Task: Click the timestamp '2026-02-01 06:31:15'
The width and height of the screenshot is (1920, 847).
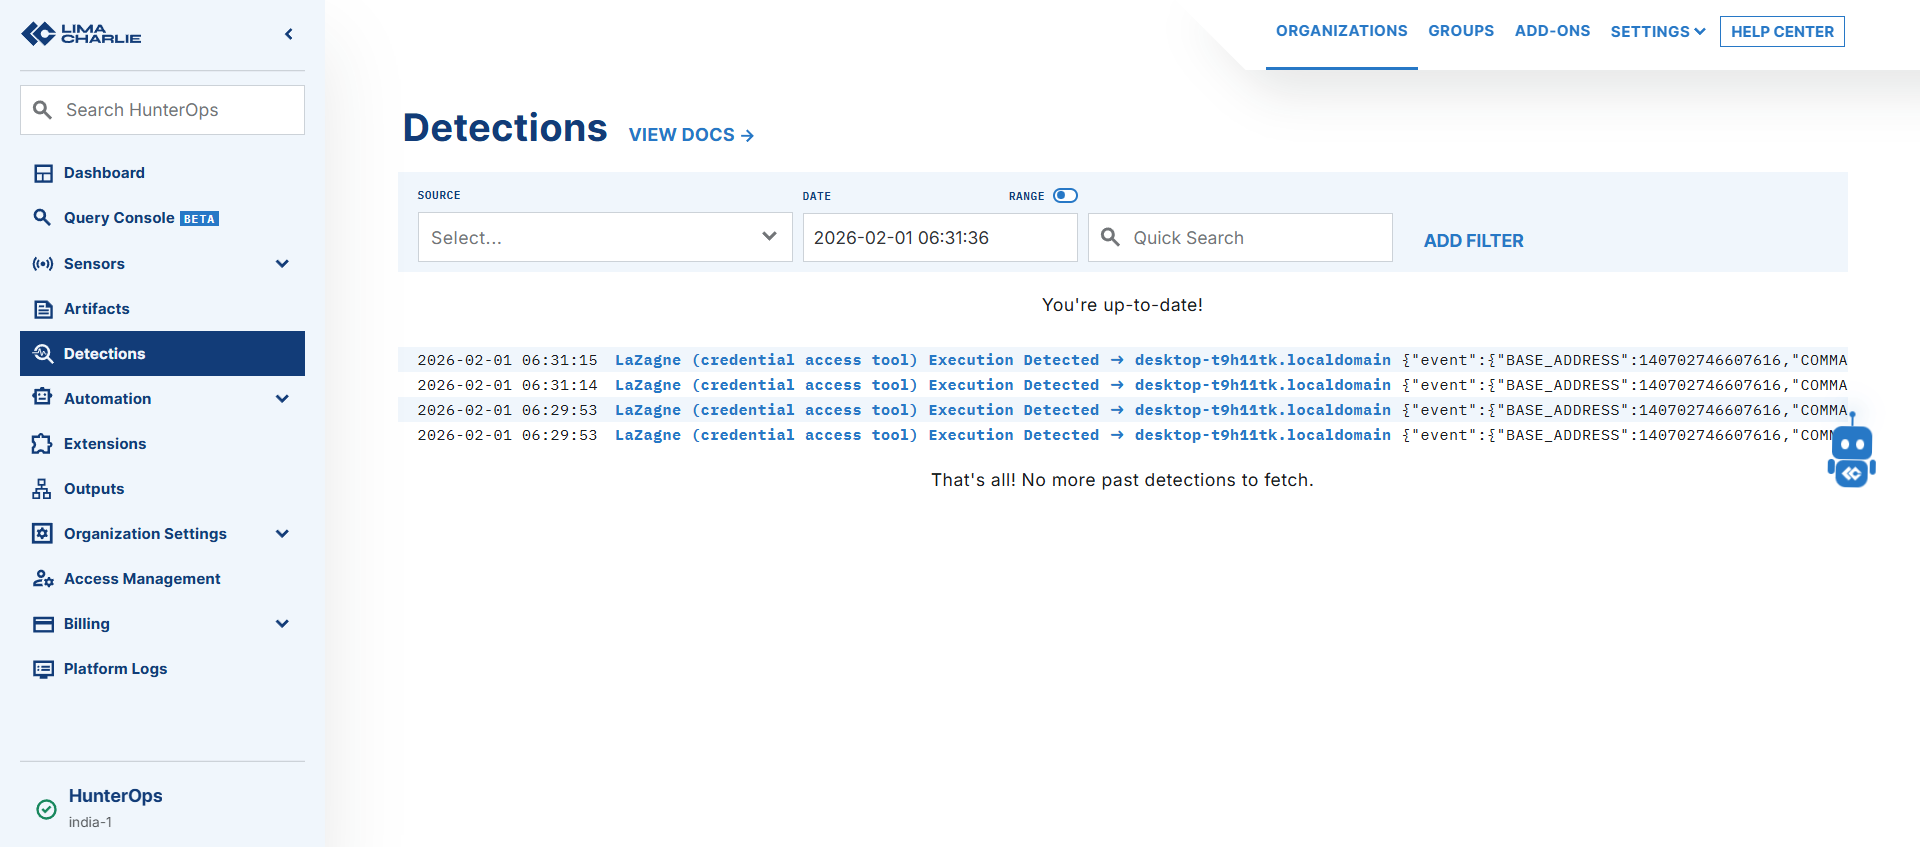Action: pyautogui.click(x=507, y=360)
